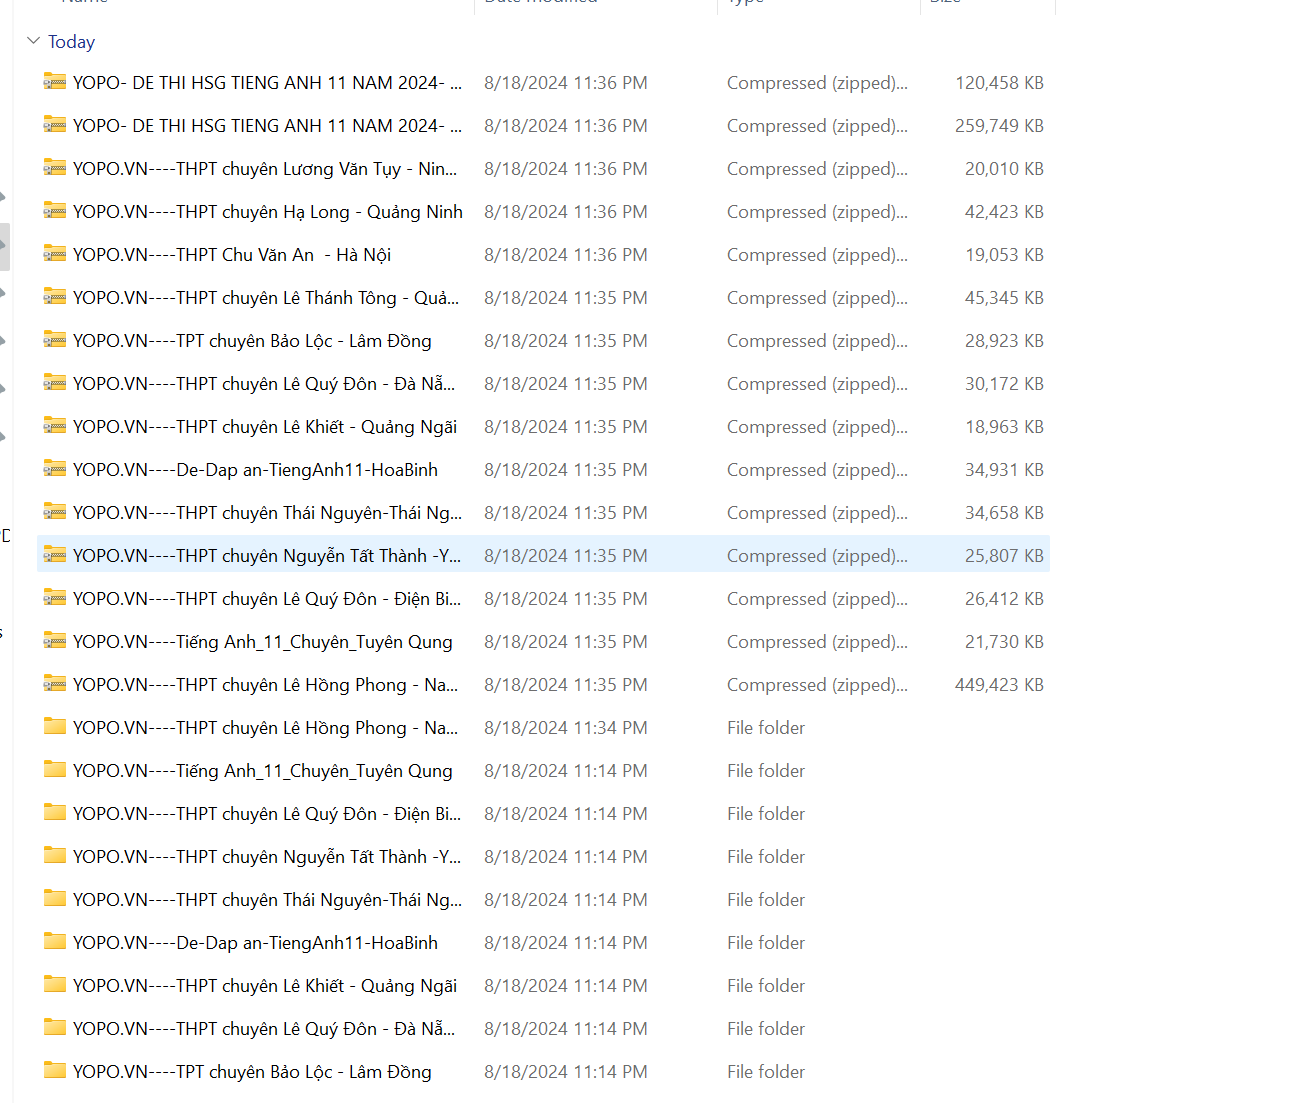Click the size value 449,423 KB
This screenshot has height=1106, width=1292.
pyautogui.click(x=999, y=685)
